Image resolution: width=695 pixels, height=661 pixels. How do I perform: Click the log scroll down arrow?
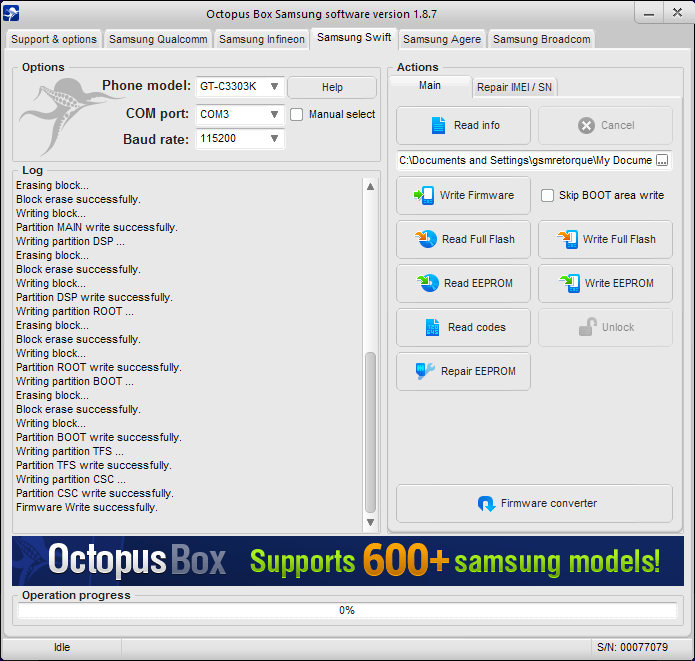tap(371, 522)
